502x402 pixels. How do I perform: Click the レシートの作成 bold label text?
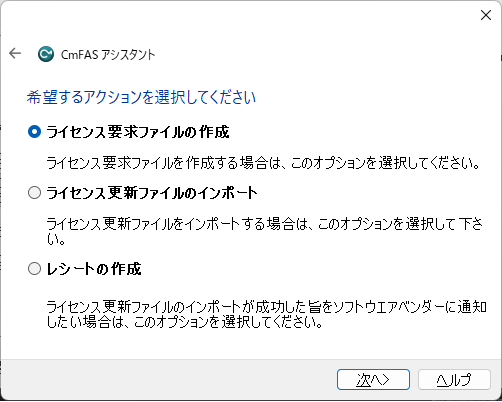pos(94,269)
